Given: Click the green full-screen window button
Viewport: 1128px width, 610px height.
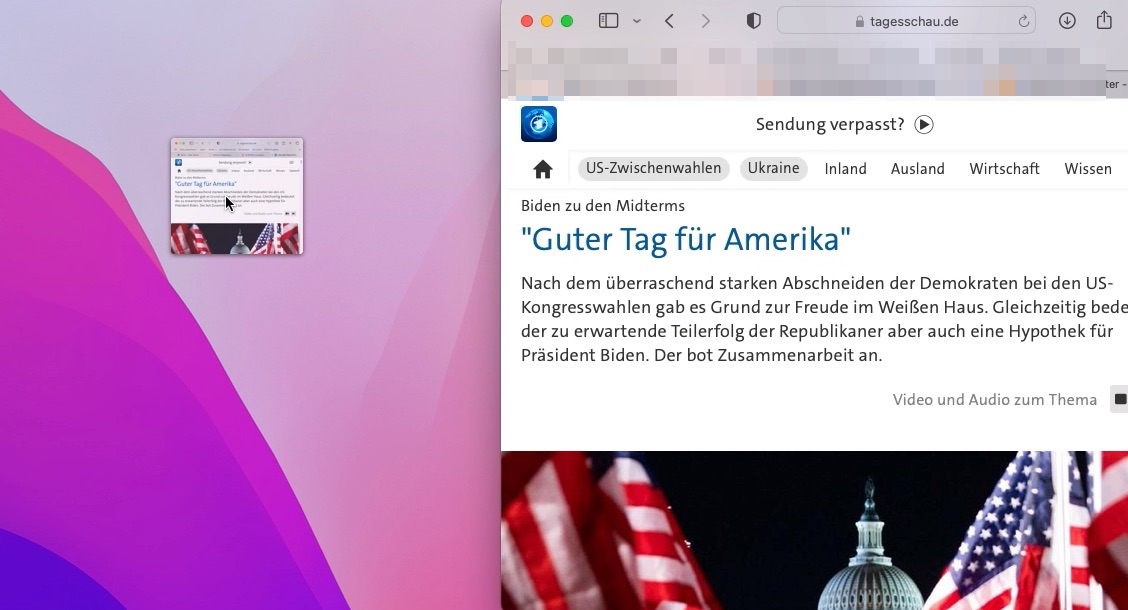Looking at the screenshot, I should tap(567, 22).
